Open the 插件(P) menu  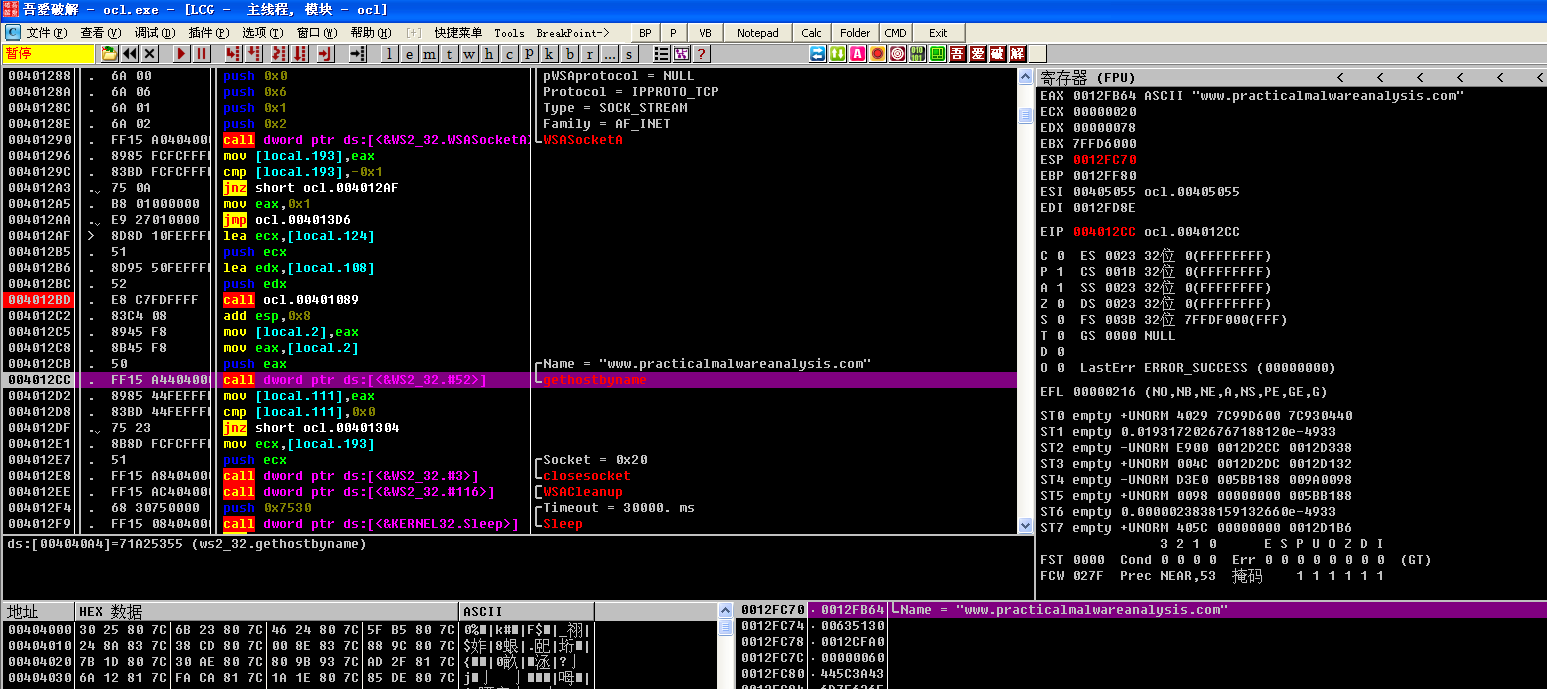click(x=208, y=33)
